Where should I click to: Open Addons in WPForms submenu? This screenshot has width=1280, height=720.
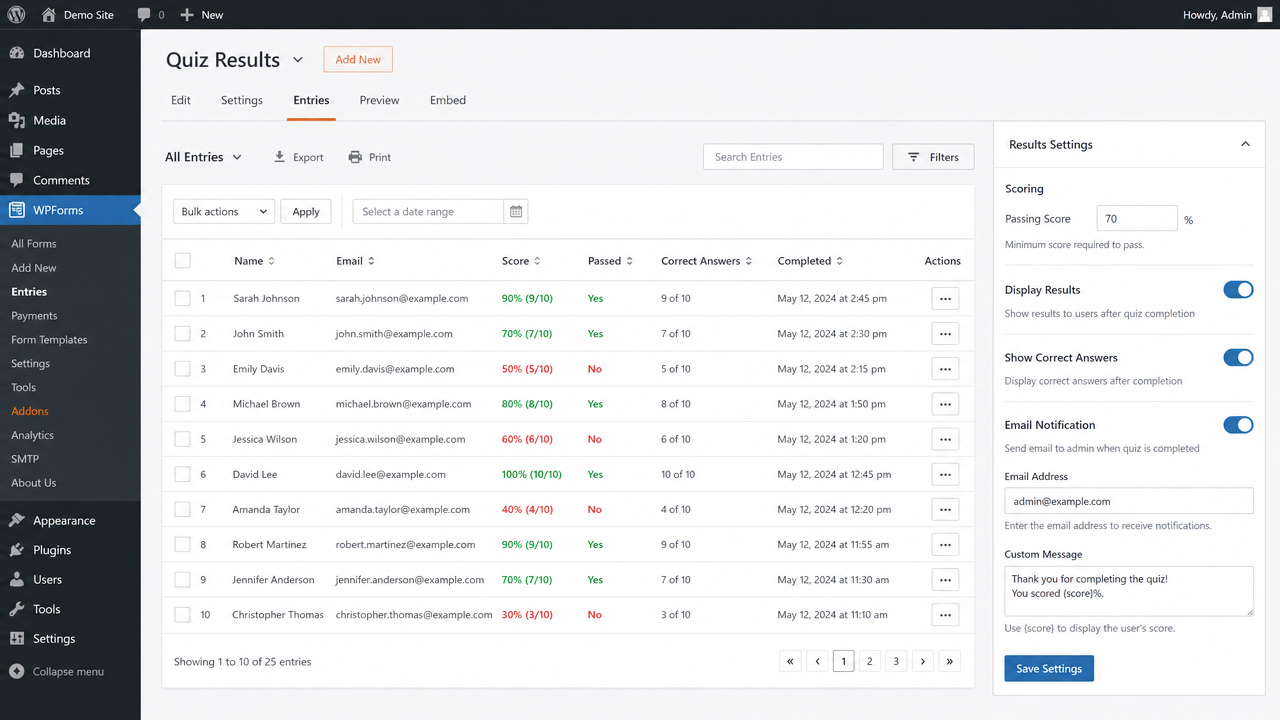[30, 411]
